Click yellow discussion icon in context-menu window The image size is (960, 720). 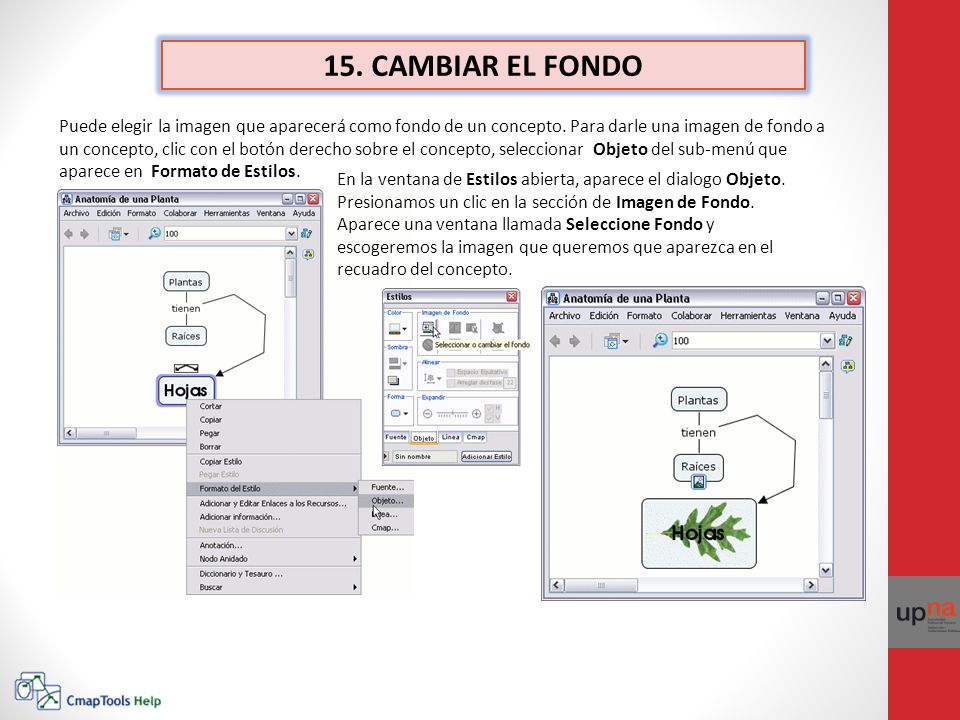(x=308, y=254)
